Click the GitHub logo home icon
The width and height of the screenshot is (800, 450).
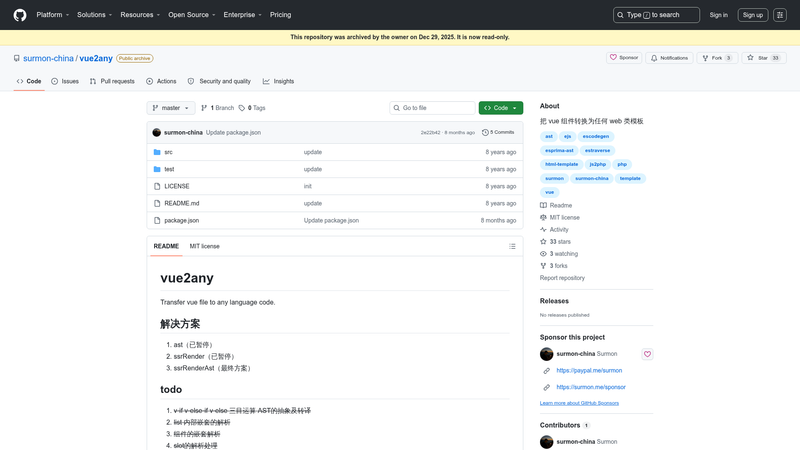pyautogui.click(x=20, y=15)
